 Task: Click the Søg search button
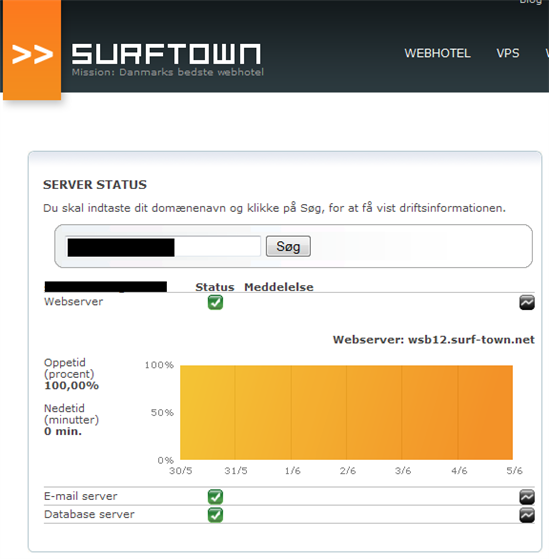(288, 246)
